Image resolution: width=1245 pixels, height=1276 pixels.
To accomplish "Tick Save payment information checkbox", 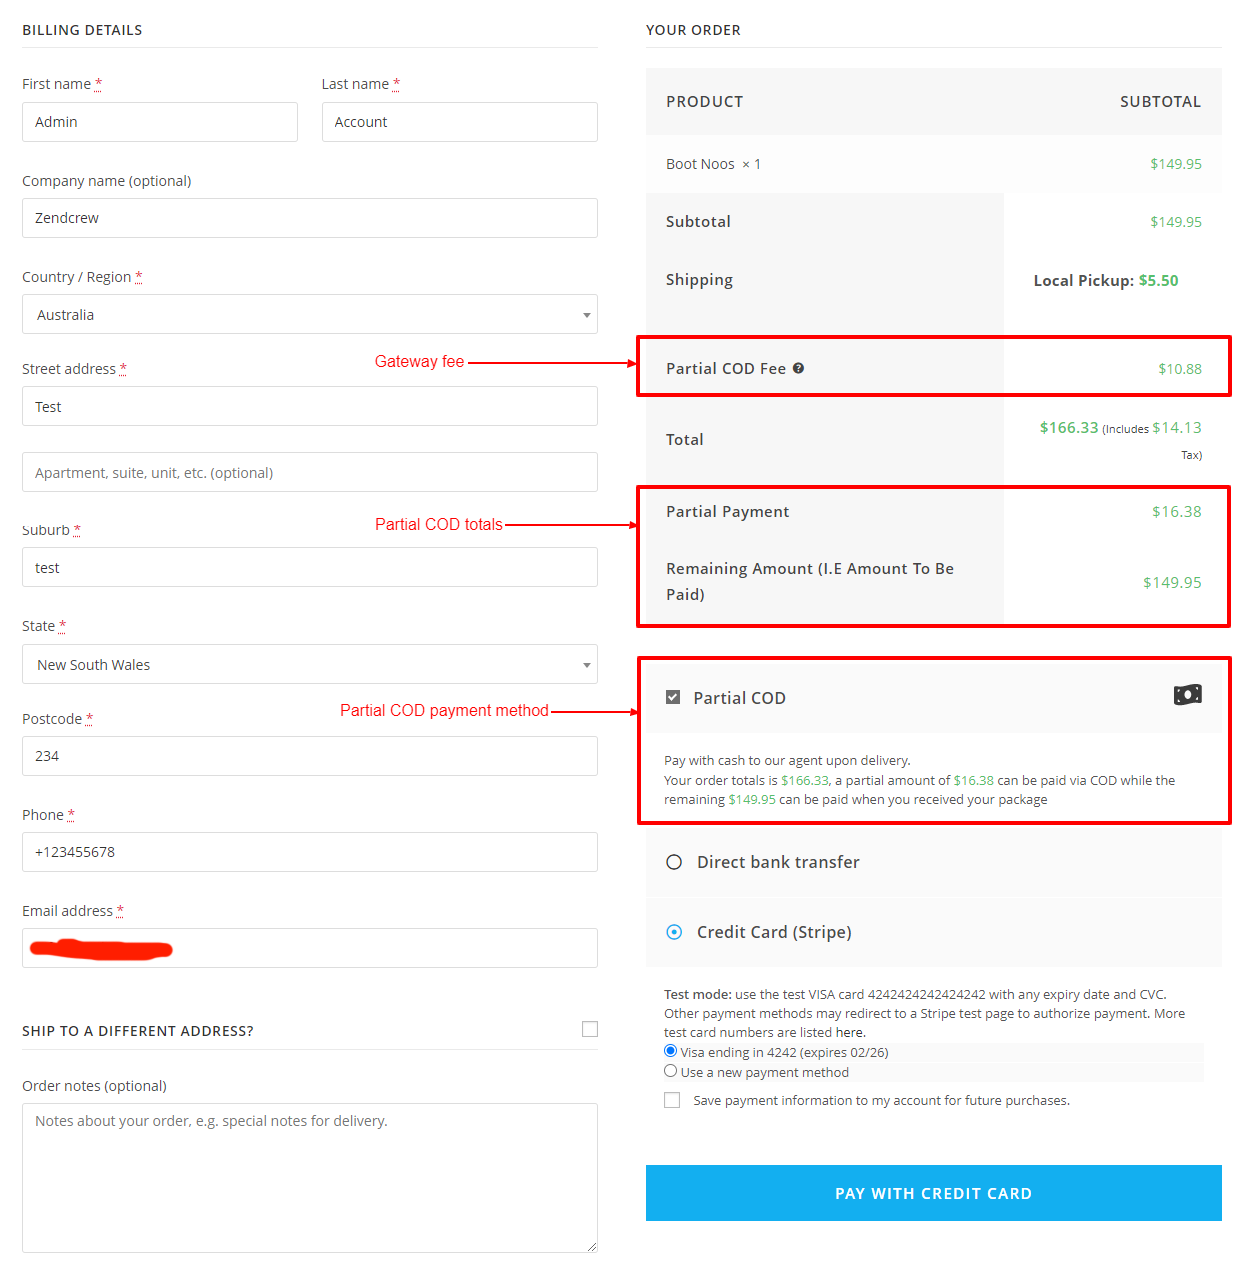I will 672,1100.
